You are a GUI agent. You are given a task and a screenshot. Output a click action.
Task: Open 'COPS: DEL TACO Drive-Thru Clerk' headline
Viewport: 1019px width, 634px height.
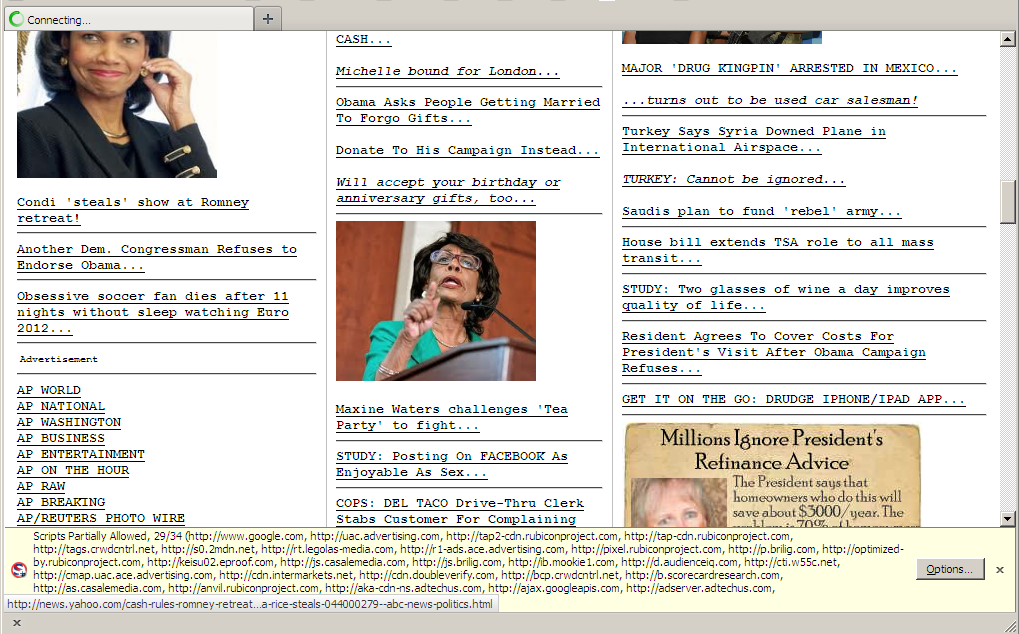pos(460,511)
